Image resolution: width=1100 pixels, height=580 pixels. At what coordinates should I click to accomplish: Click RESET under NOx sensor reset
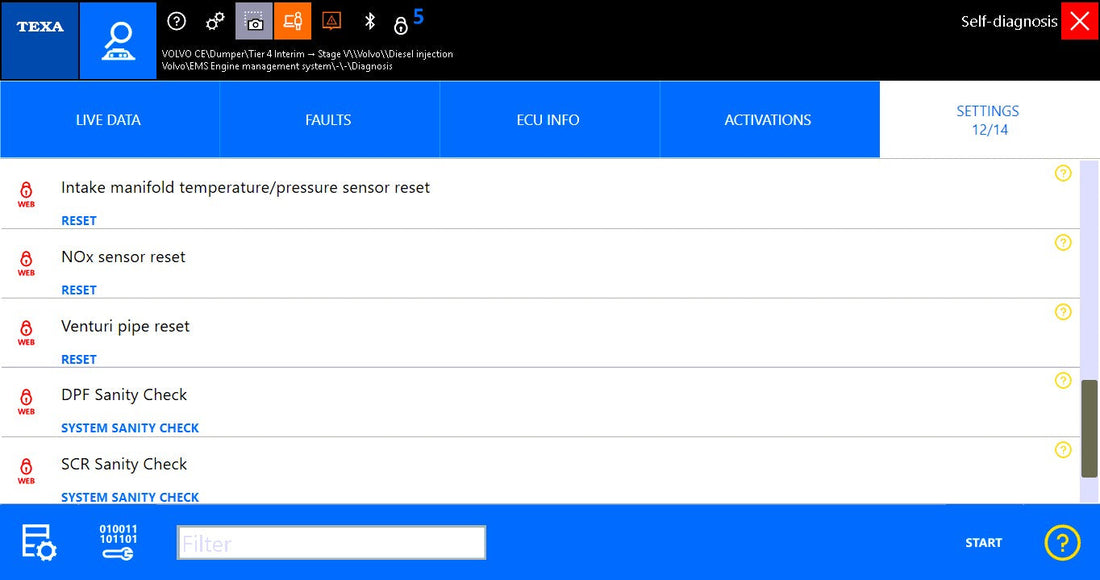pyautogui.click(x=79, y=290)
